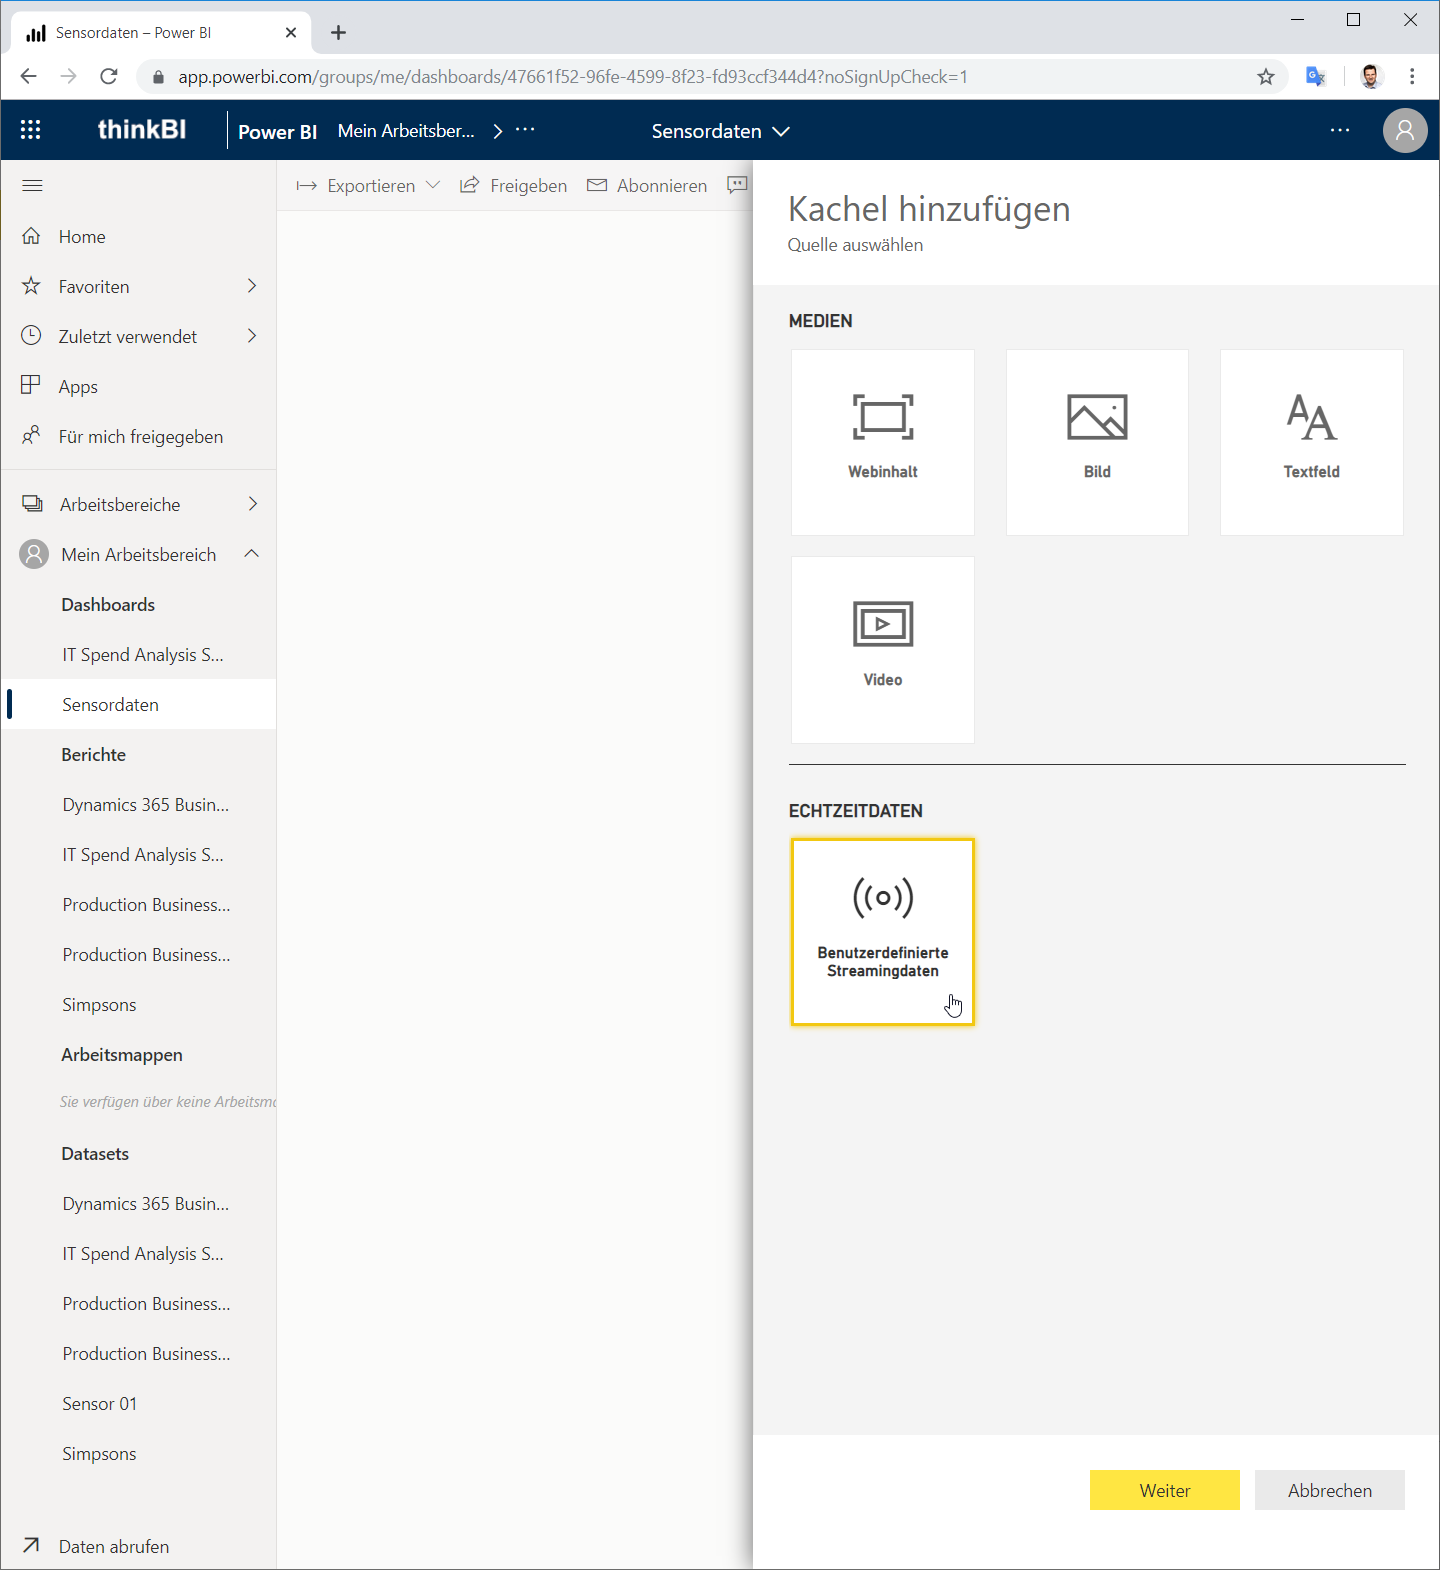Open the app launcher grid icon
This screenshot has width=1440, height=1570.
[x=31, y=130]
